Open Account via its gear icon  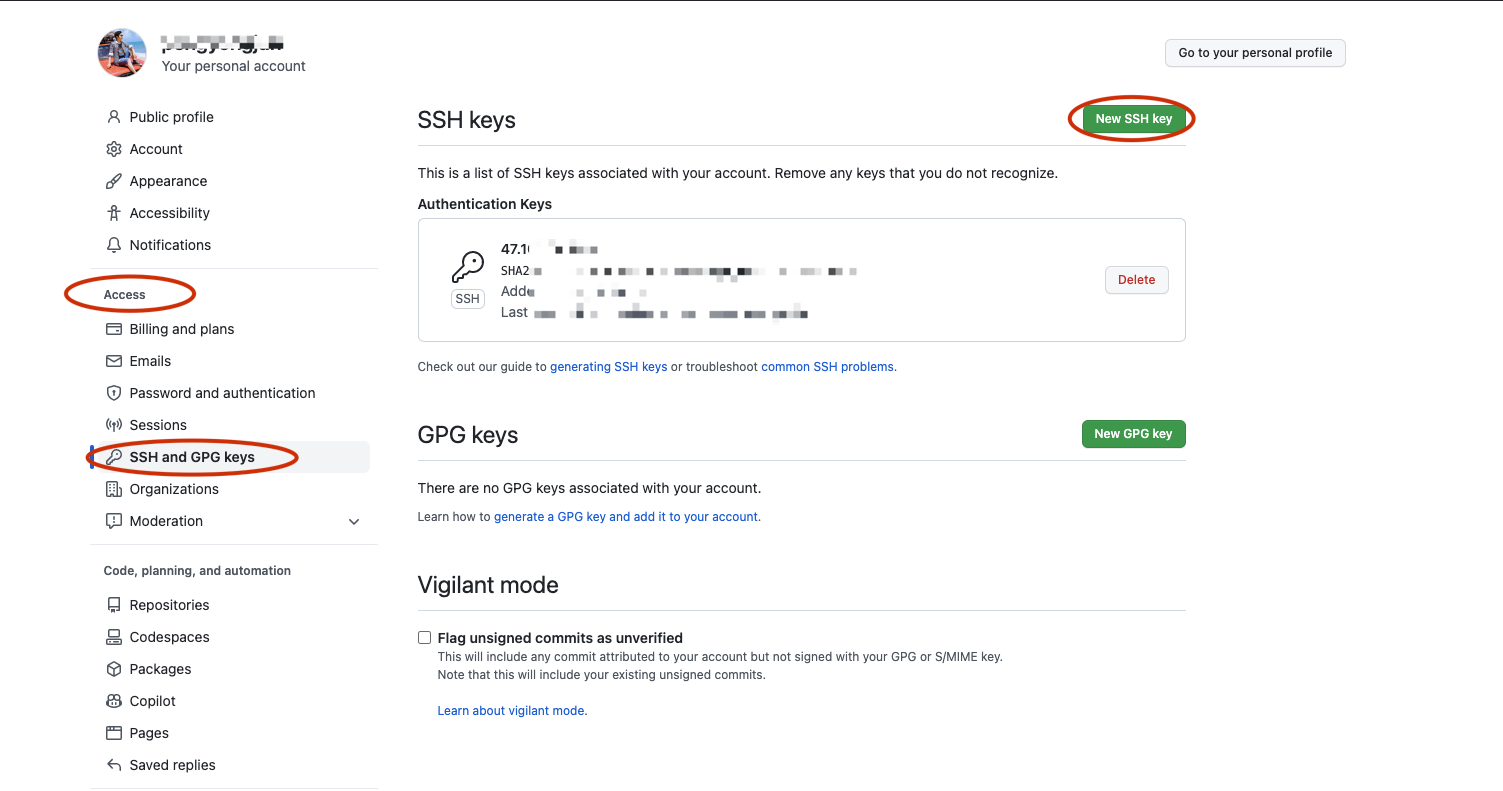coord(114,149)
